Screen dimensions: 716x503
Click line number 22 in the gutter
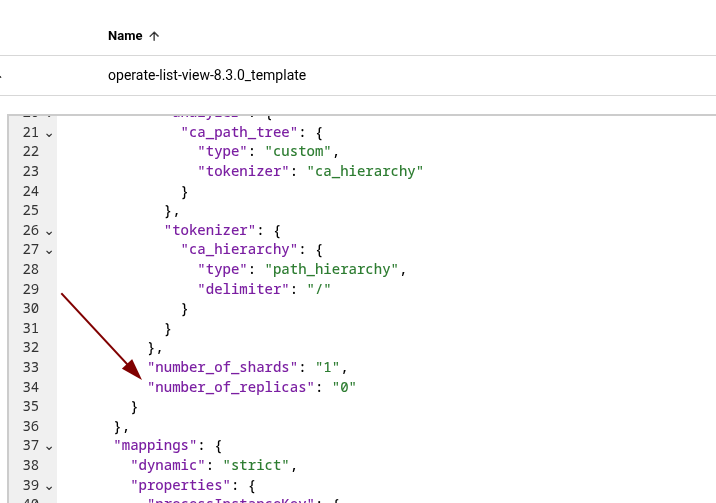coord(31,152)
